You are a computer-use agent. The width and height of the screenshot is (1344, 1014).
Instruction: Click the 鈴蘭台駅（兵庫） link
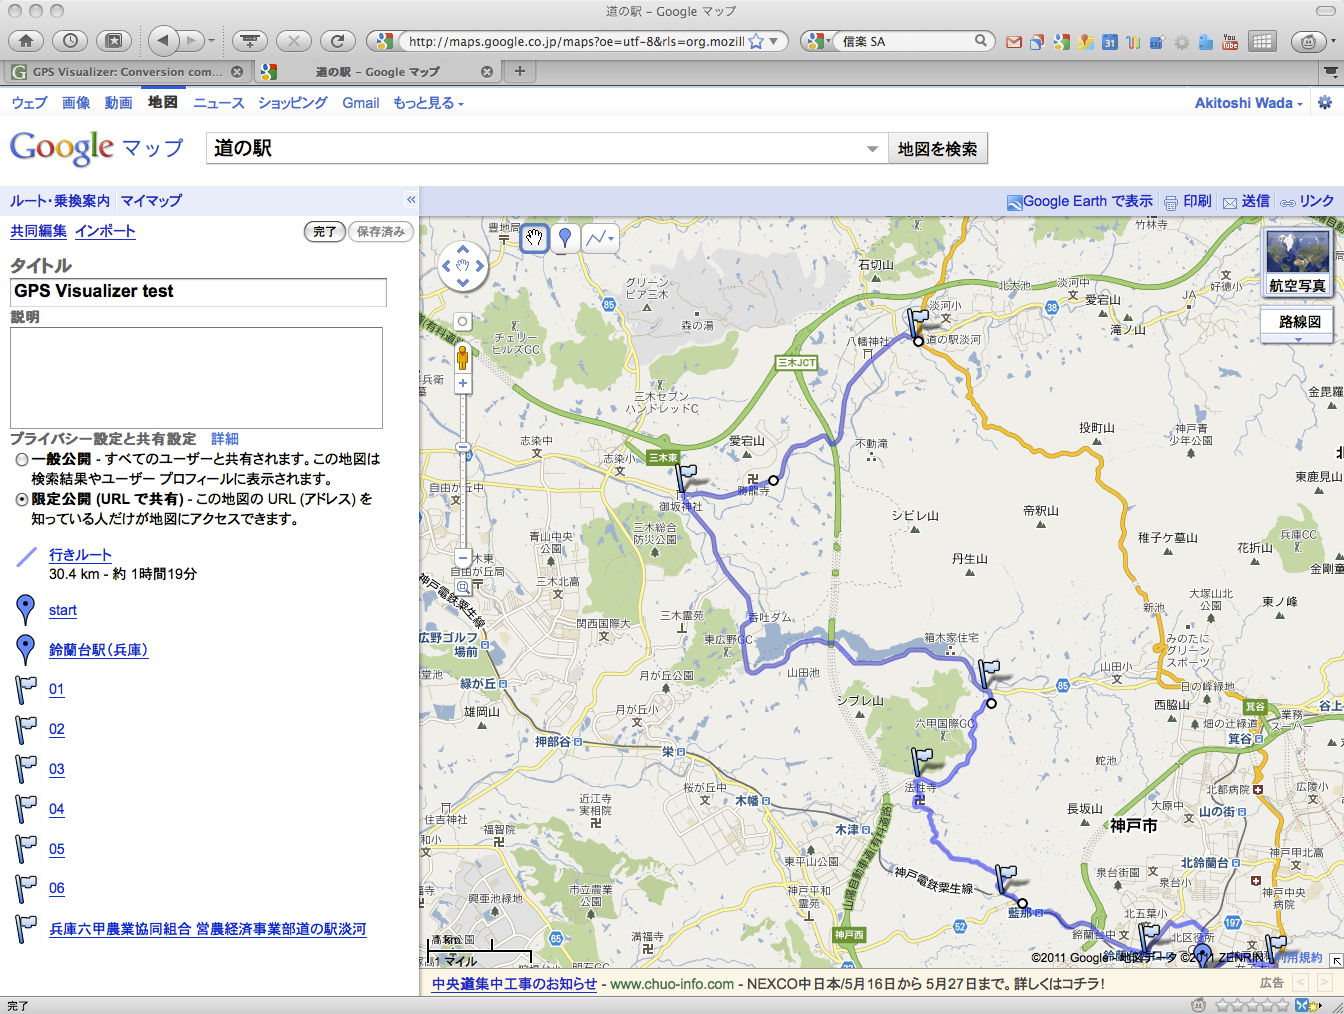click(x=99, y=650)
